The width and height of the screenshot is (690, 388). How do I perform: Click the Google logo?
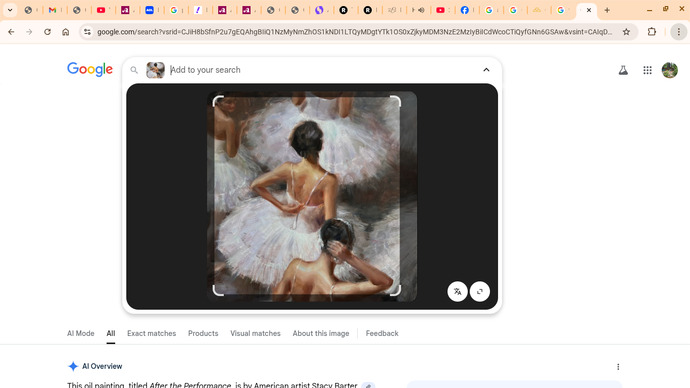coord(90,70)
